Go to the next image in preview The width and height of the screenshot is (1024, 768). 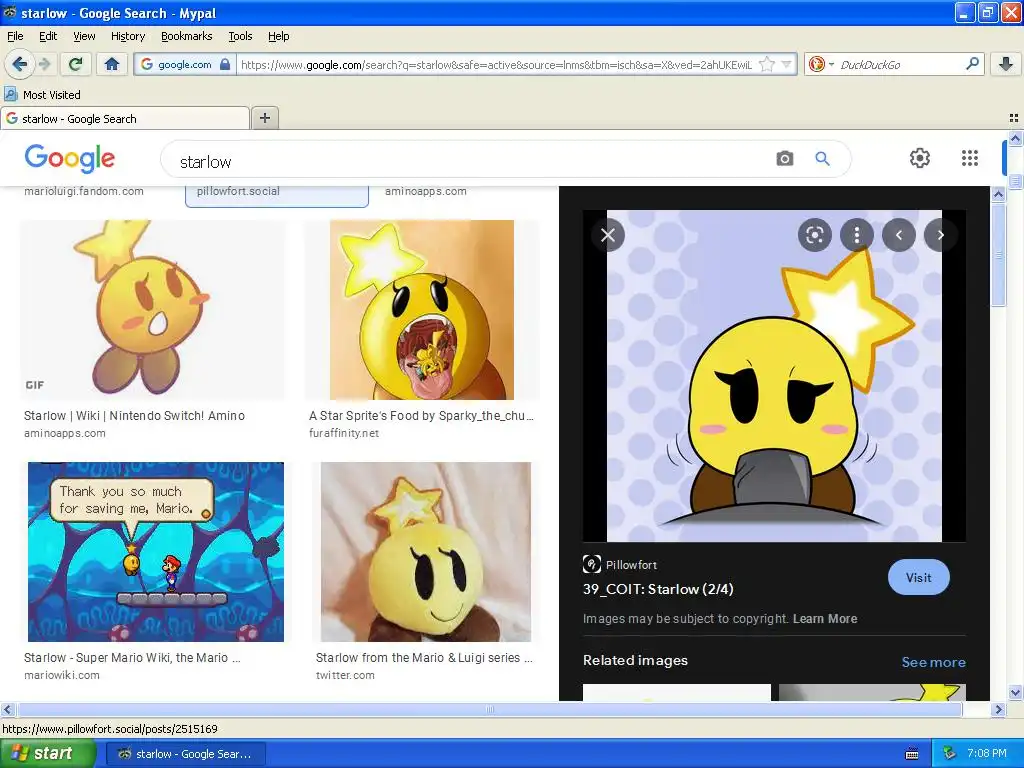940,235
